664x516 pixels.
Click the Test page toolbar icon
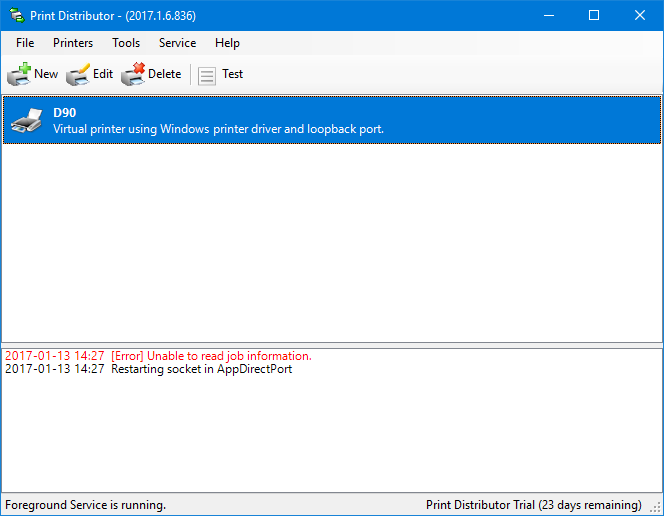click(207, 76)
